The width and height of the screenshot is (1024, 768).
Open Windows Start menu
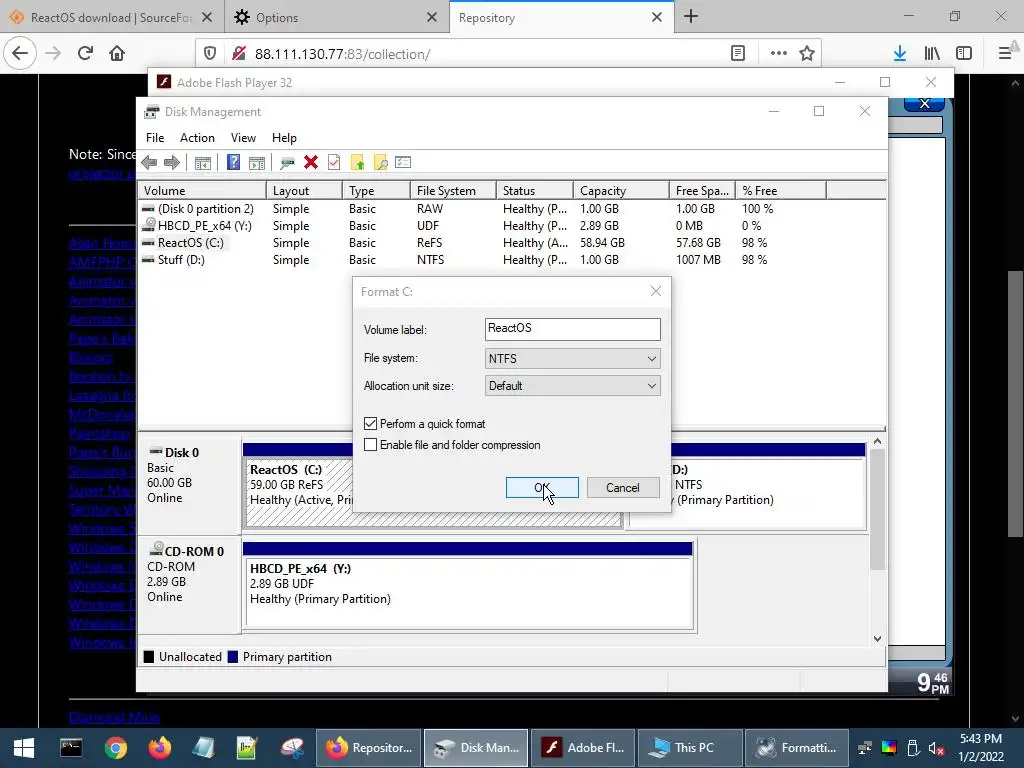(24, 748)
